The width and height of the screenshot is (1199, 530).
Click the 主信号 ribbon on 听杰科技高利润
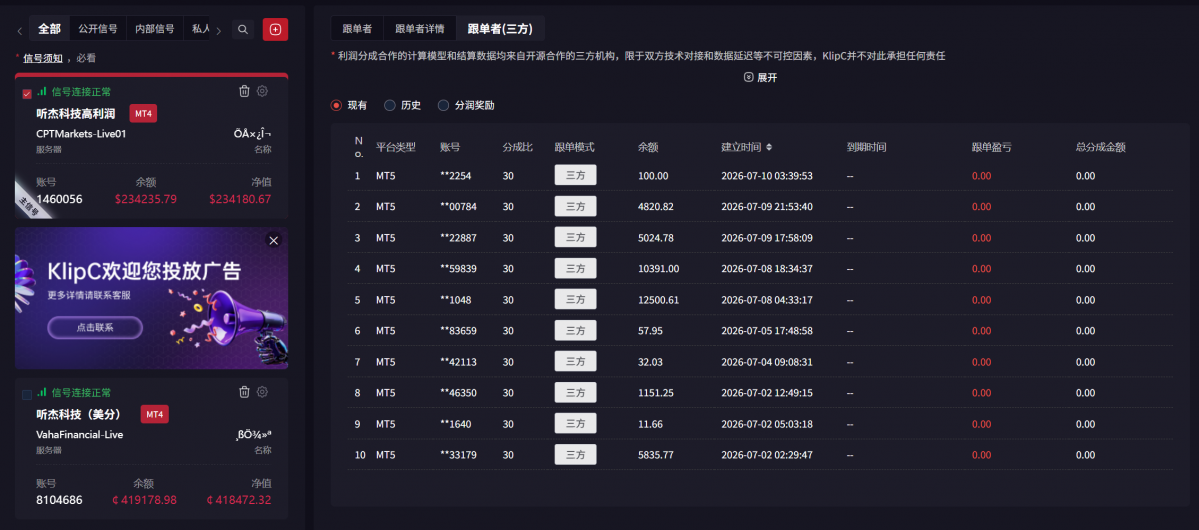[33, 202]
